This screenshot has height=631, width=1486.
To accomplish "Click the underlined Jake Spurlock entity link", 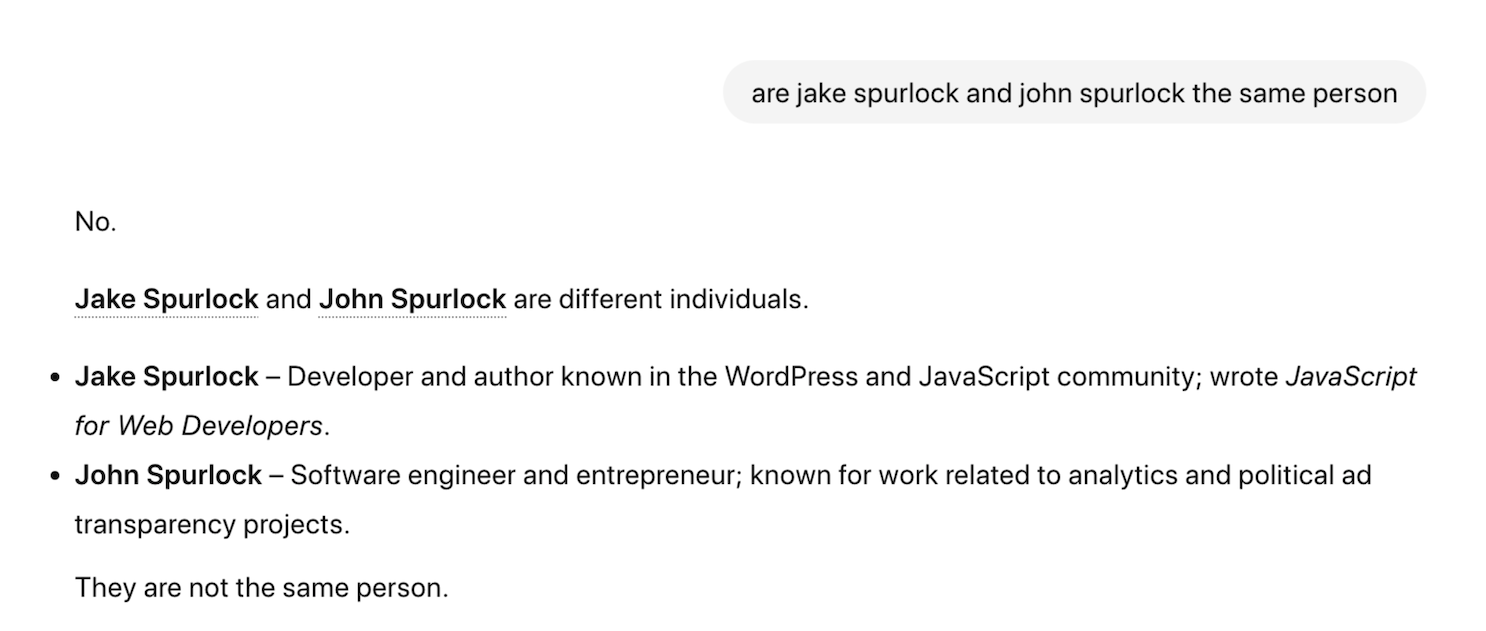I will coord(166,299).
